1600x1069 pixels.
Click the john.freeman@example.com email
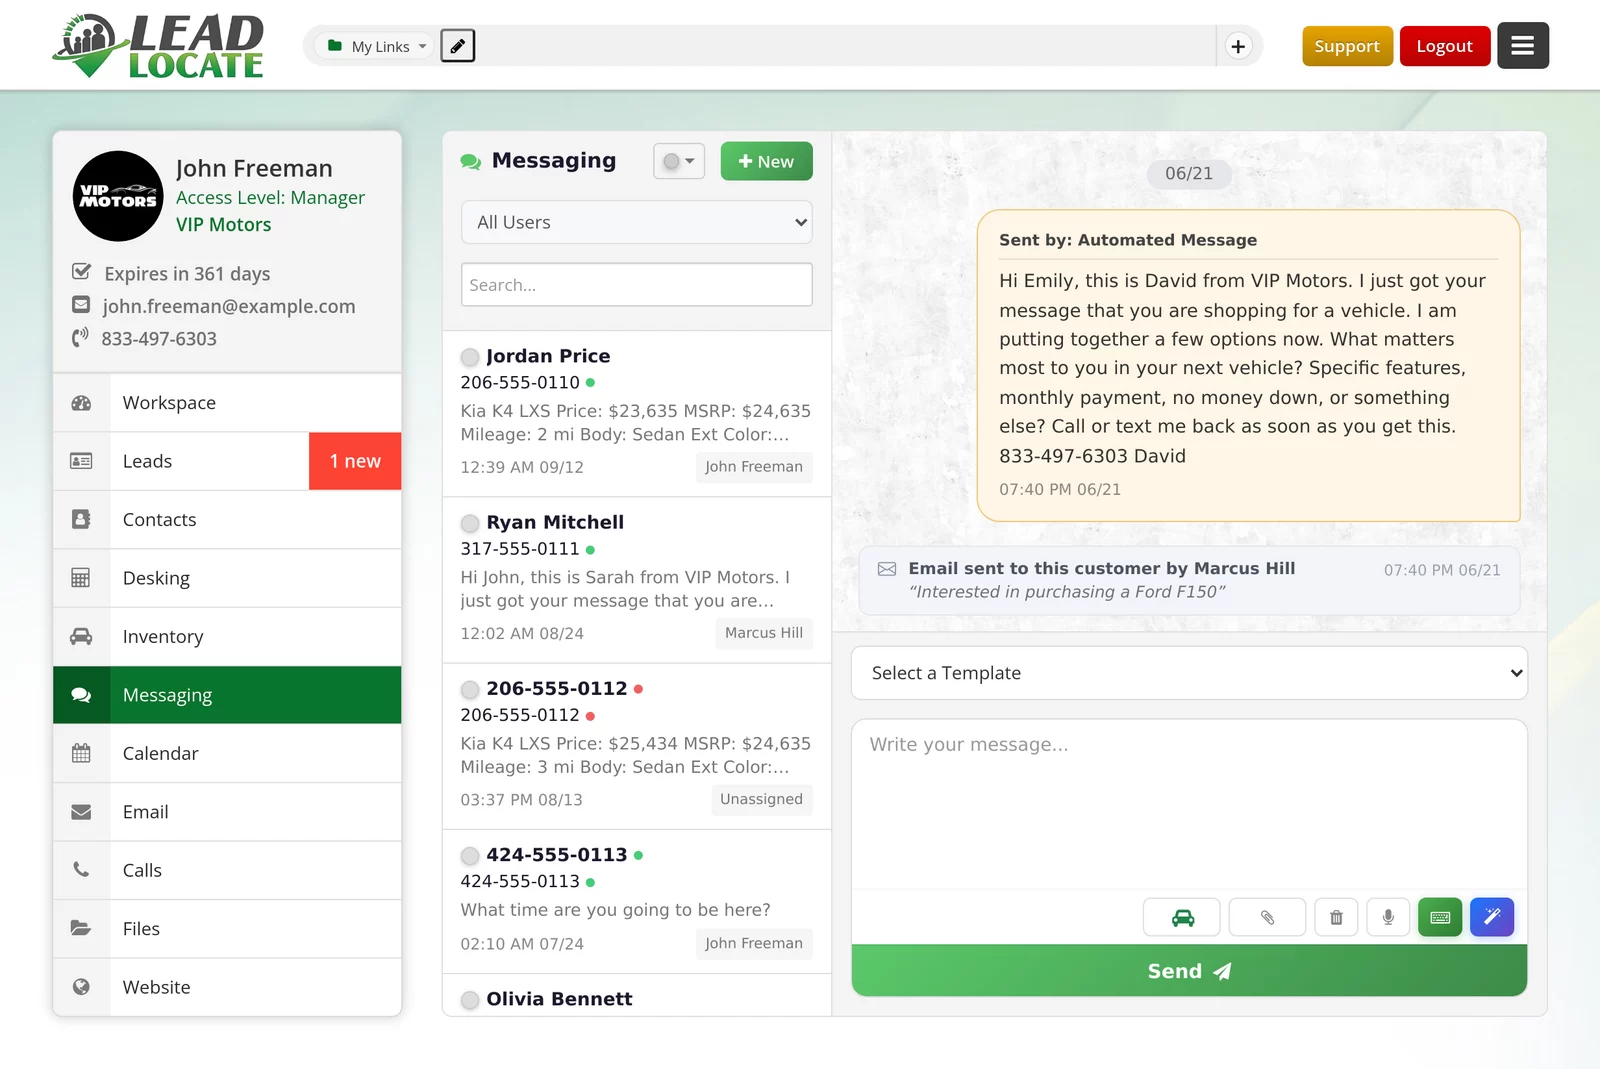pyautogui.click(x=229, y=306)
